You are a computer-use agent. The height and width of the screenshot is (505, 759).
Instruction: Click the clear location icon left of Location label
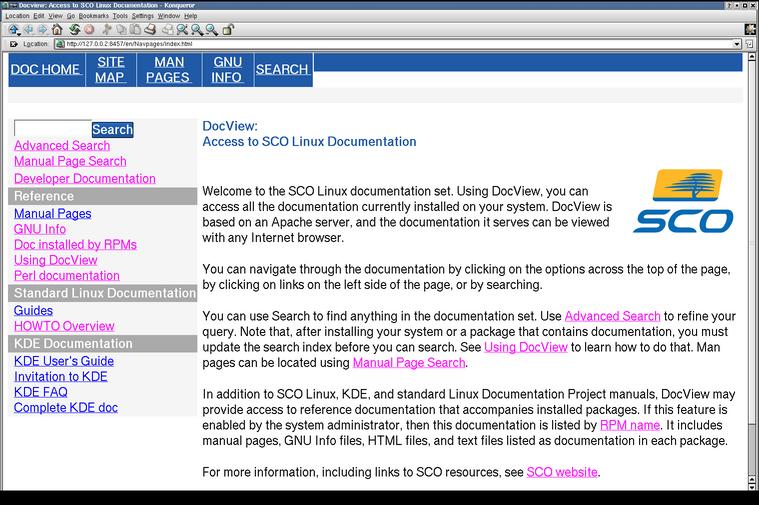[x=13, y=44]
